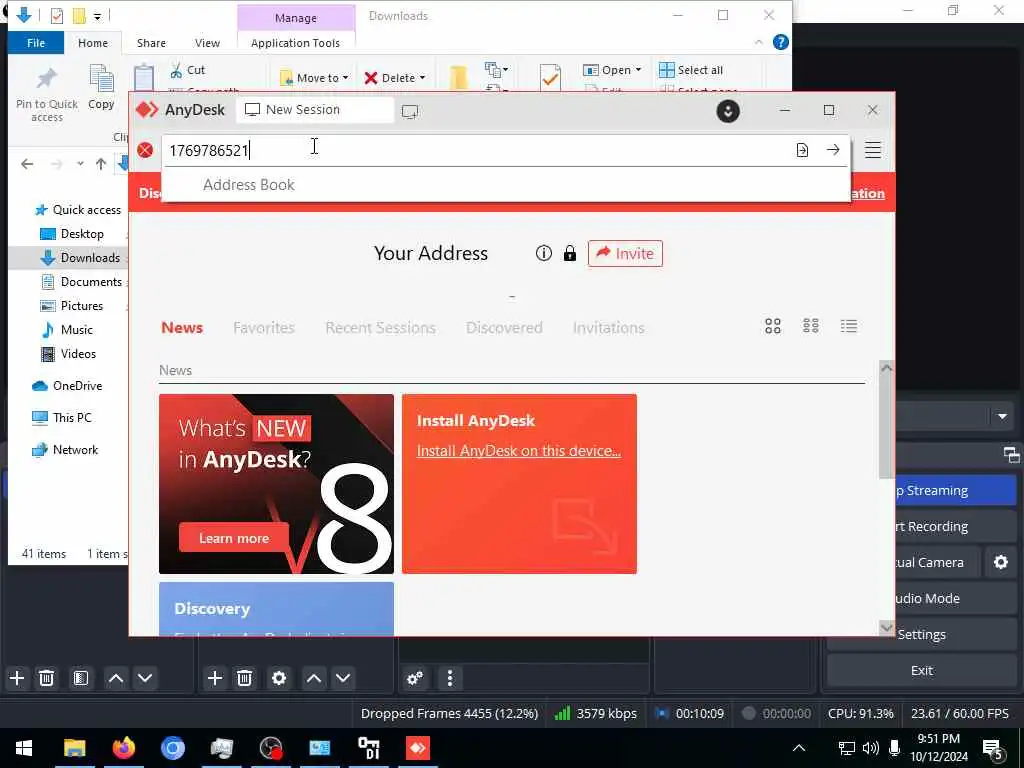Add a scene with OBS plus button
This screenshot has height=768, width=1024.
click(x=17, y=679)
